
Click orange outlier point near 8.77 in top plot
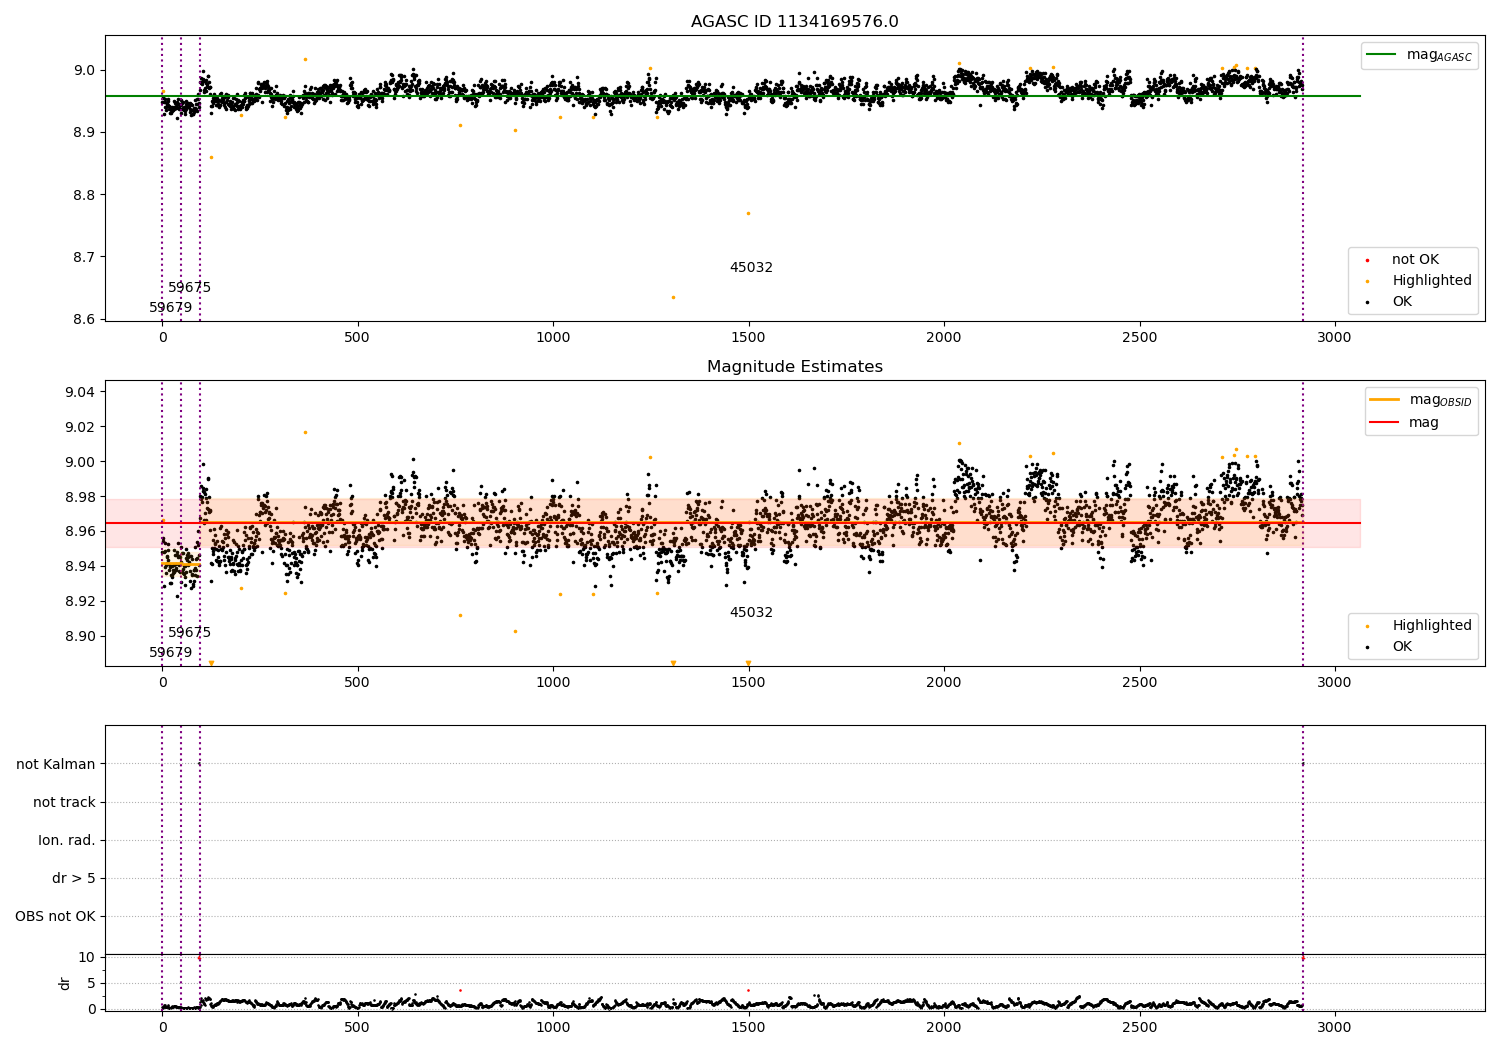tap(748, 213)
